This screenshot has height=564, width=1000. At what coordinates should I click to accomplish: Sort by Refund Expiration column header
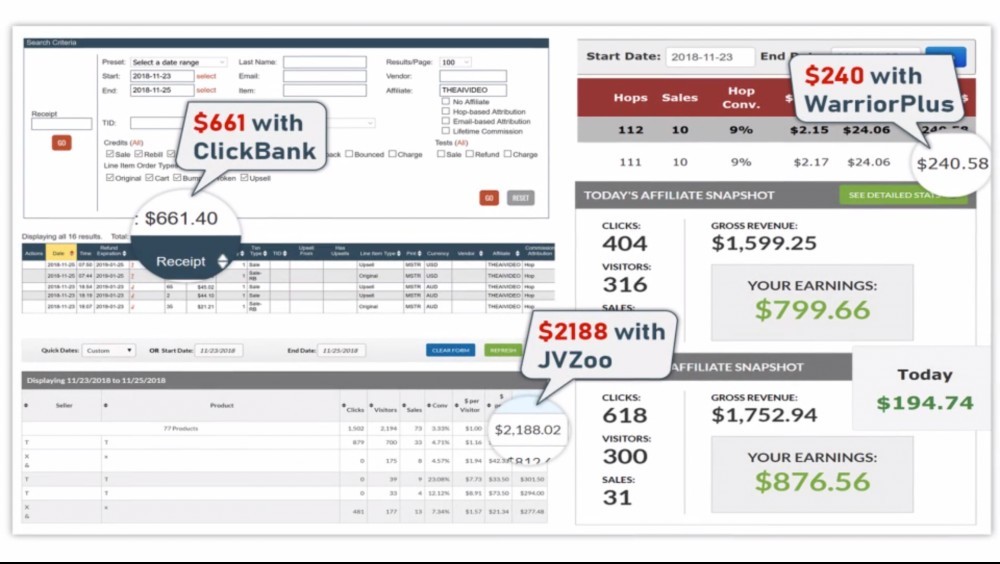[x=110, y=251]
